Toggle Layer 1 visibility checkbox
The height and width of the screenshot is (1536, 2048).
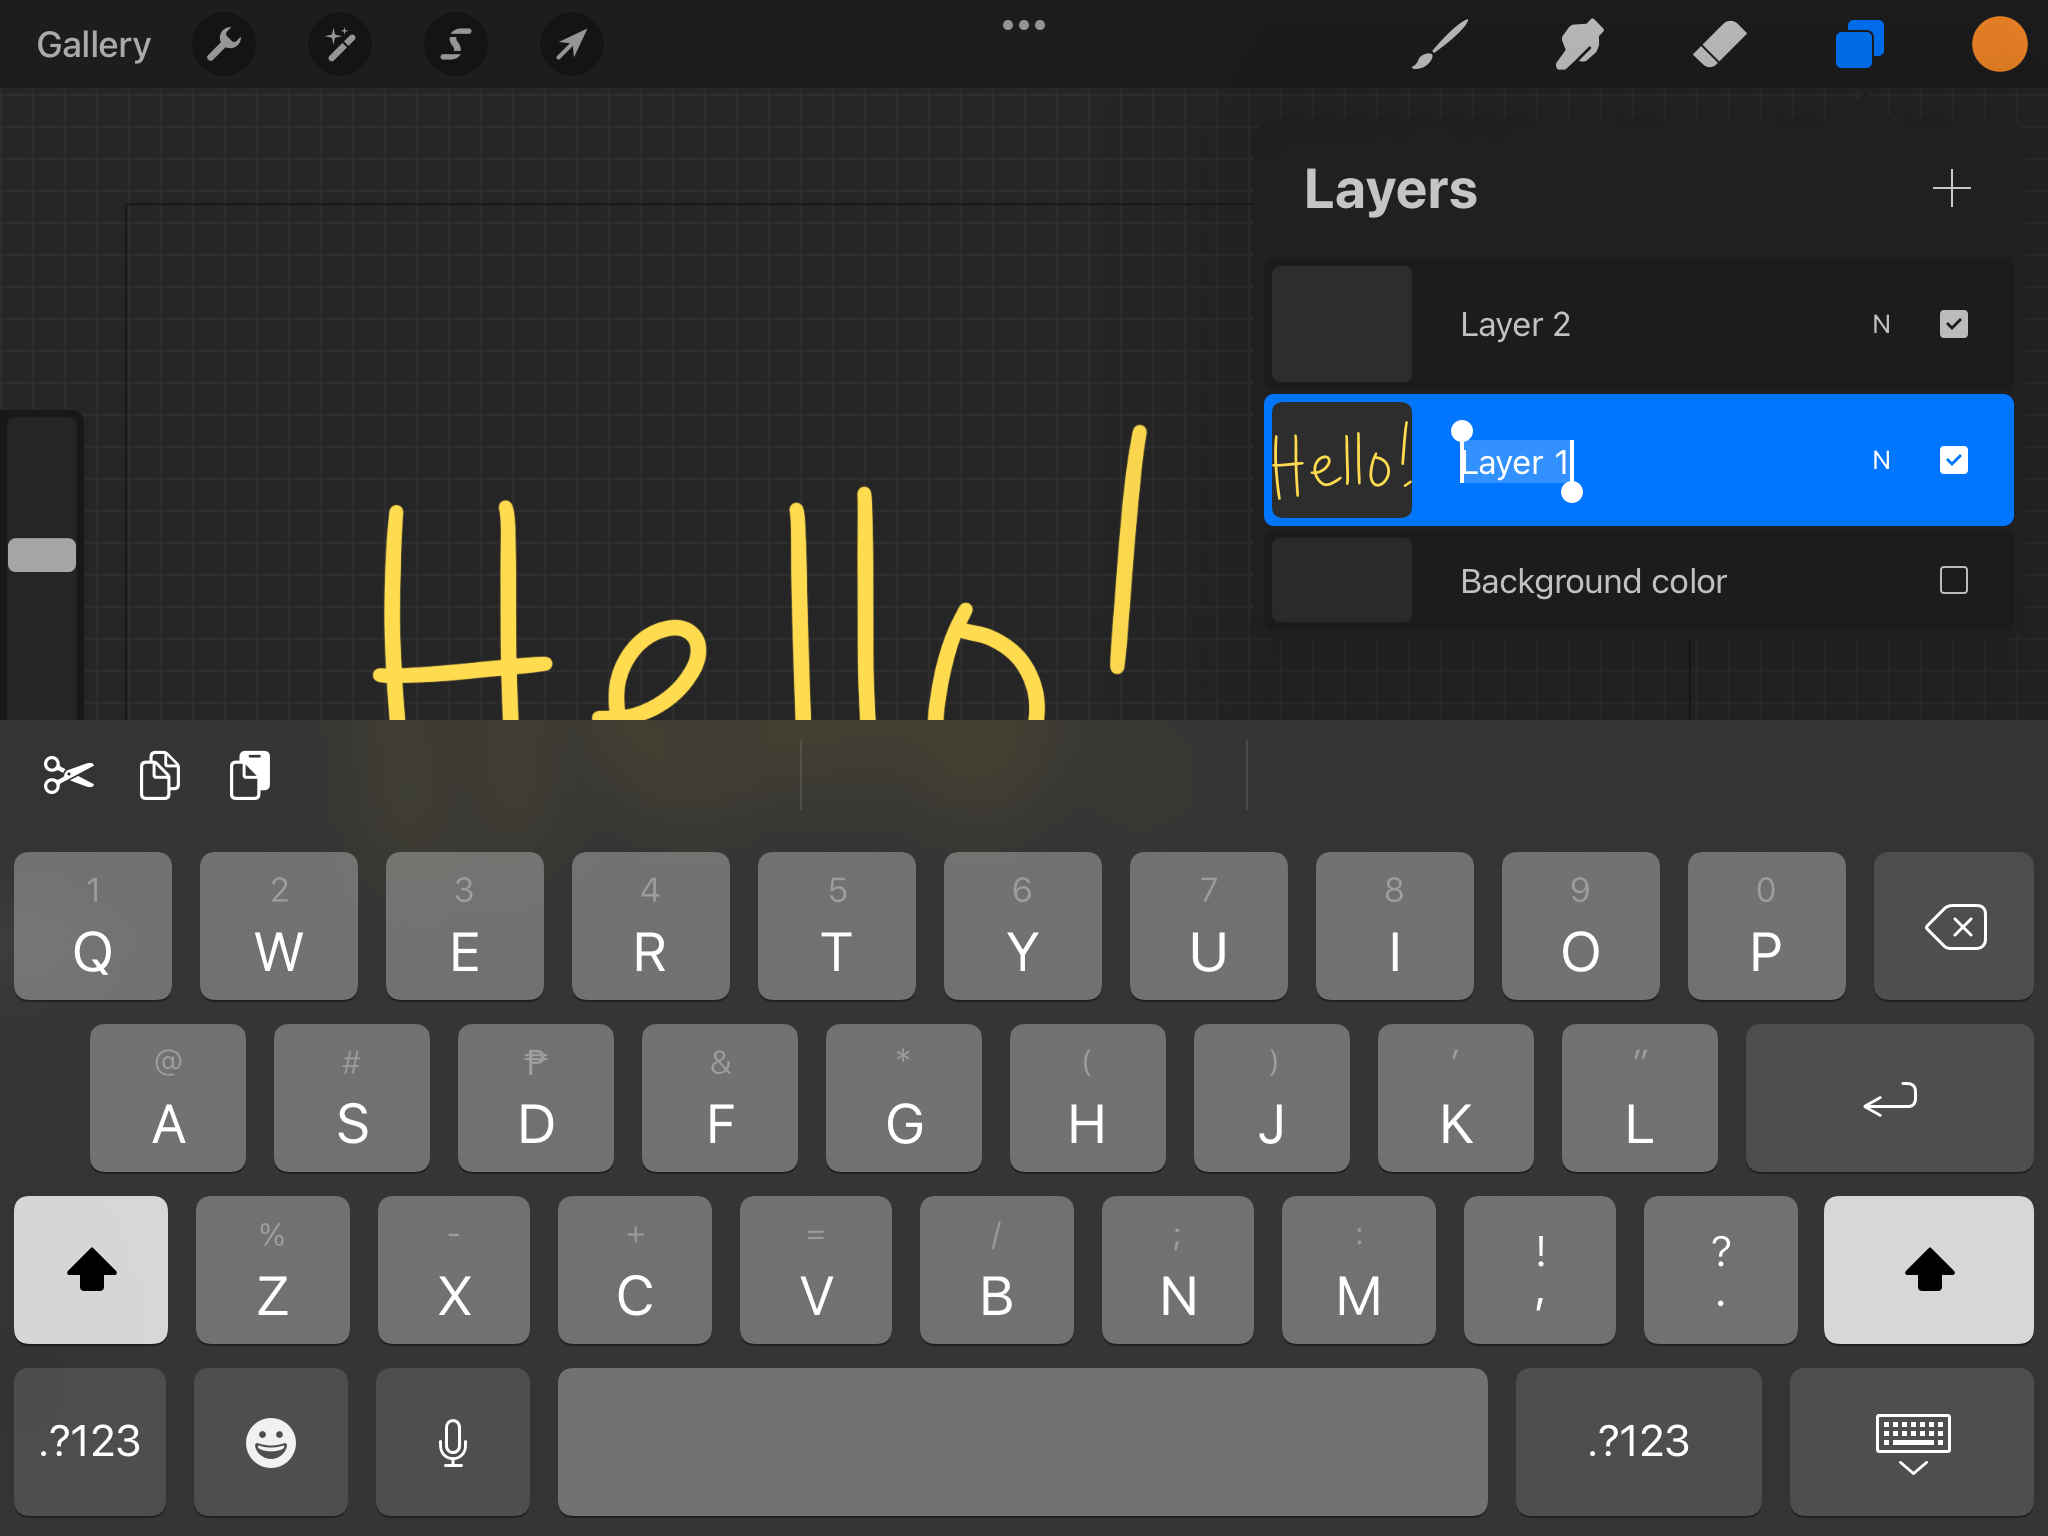coord(1953,460)
